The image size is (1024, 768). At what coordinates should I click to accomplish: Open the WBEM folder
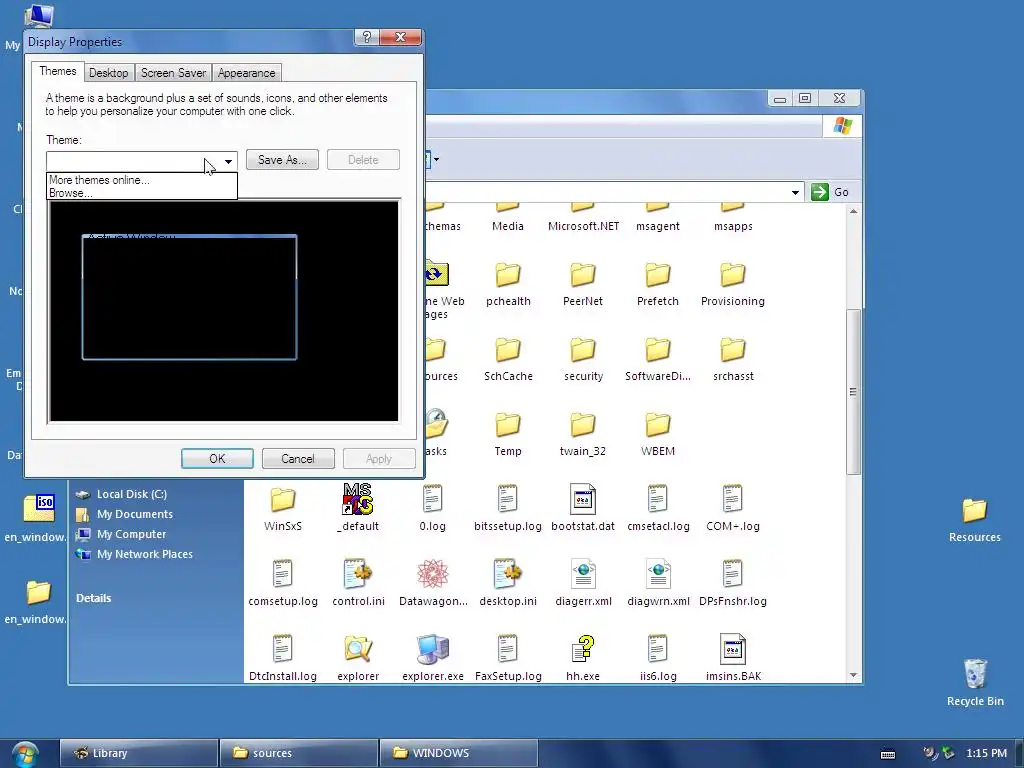(x=658, y=435)
